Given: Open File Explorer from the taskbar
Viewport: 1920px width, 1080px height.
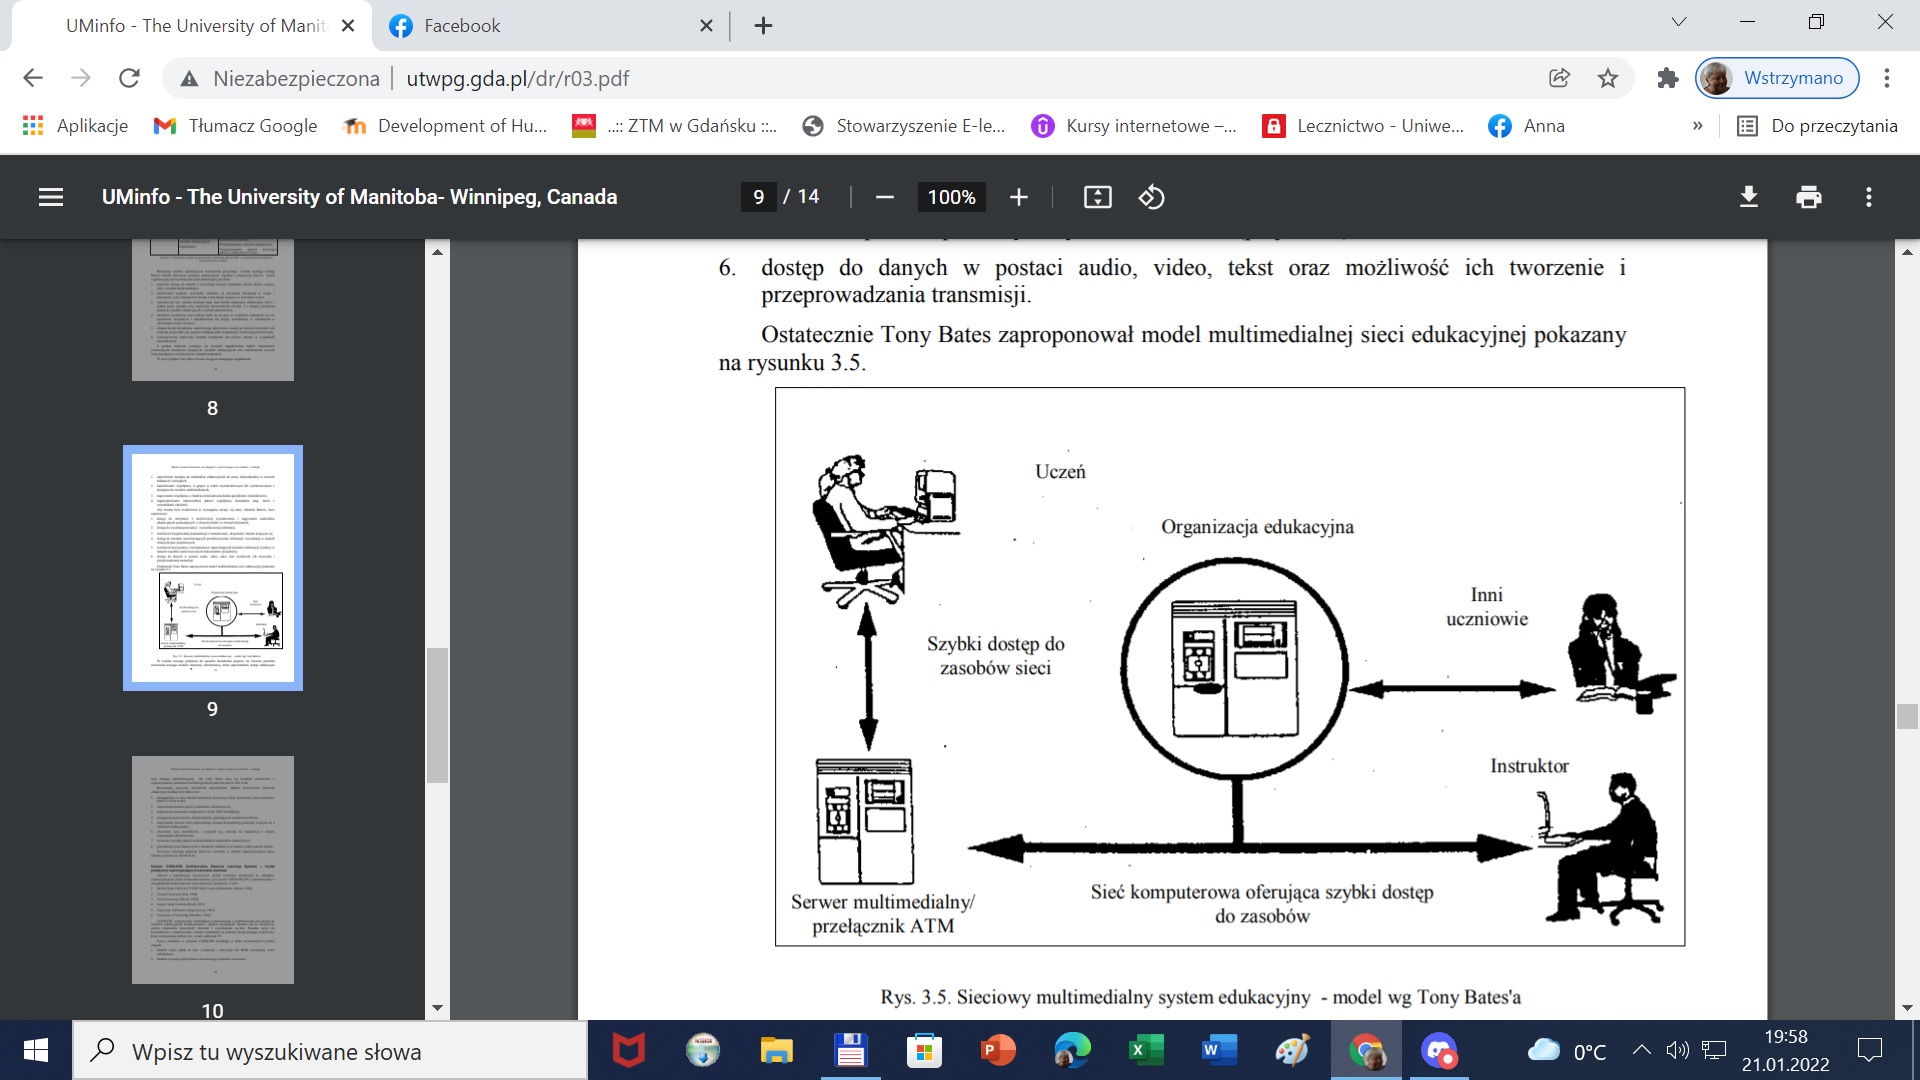Looking at the screenshot, I should tap(776, 1051).
